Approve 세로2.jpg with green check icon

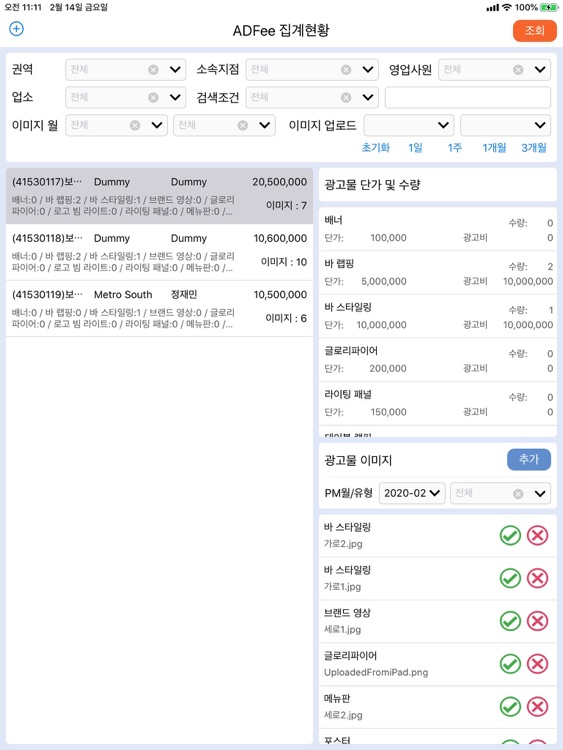(x=510, y=706)
